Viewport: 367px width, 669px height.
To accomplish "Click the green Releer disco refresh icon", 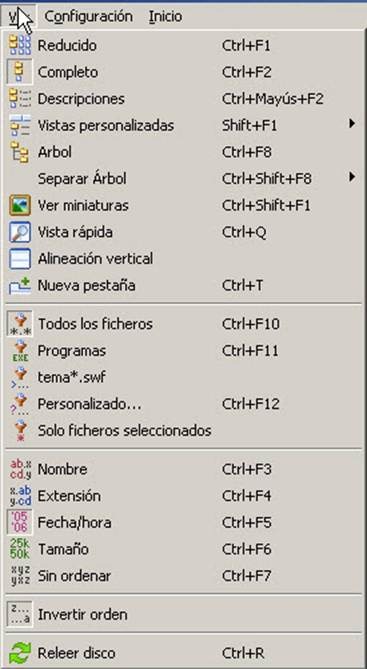I will [x=20, y=653].
